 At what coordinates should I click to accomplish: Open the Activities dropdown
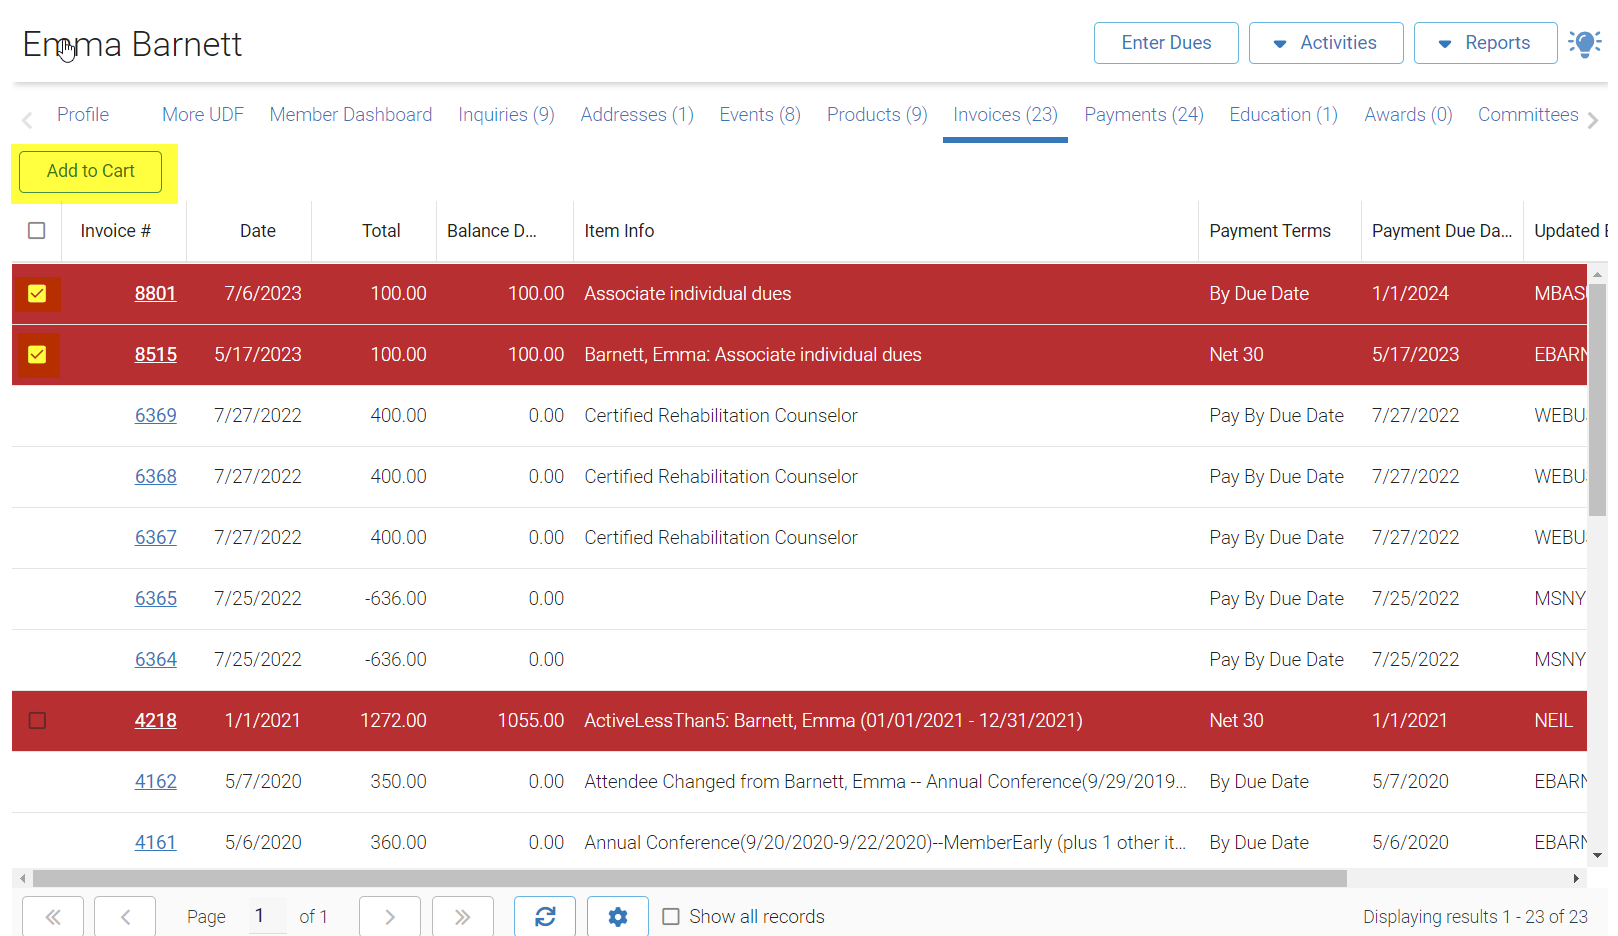[x=1326, y=43]
